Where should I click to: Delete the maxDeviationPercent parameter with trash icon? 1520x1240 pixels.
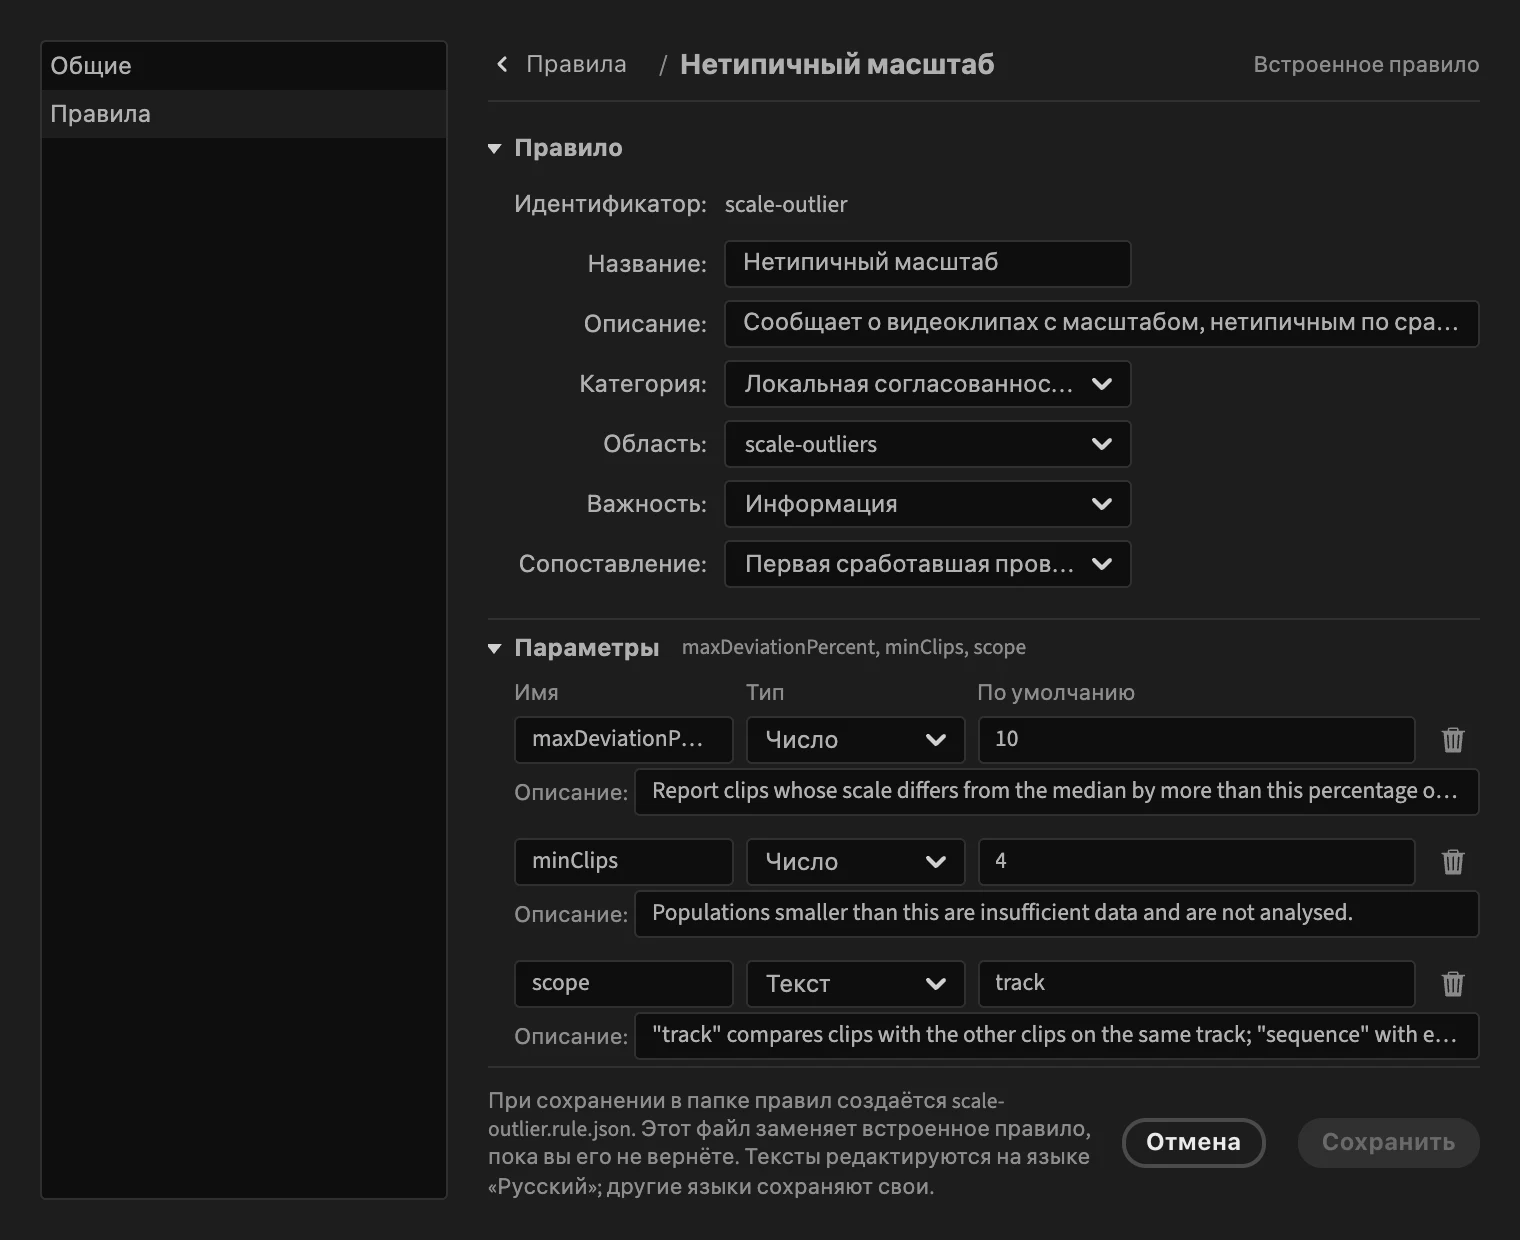(x=1453, y=740)
